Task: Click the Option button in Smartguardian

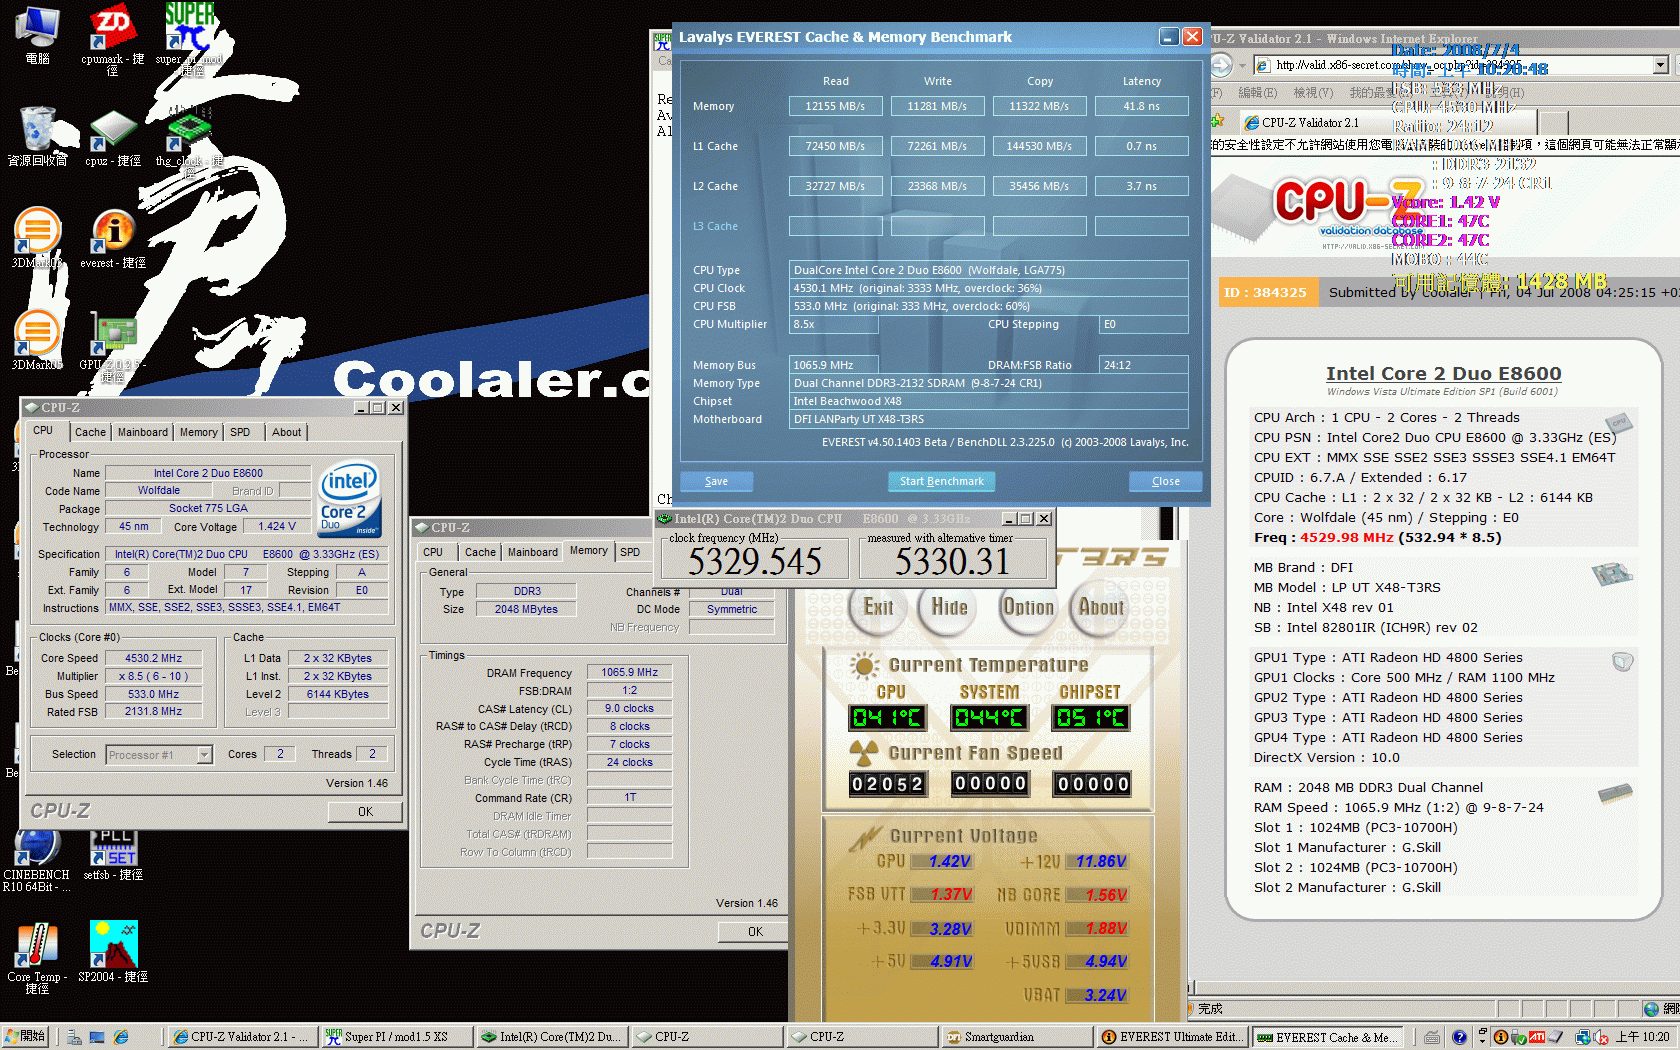Action: coord(1028,608)
